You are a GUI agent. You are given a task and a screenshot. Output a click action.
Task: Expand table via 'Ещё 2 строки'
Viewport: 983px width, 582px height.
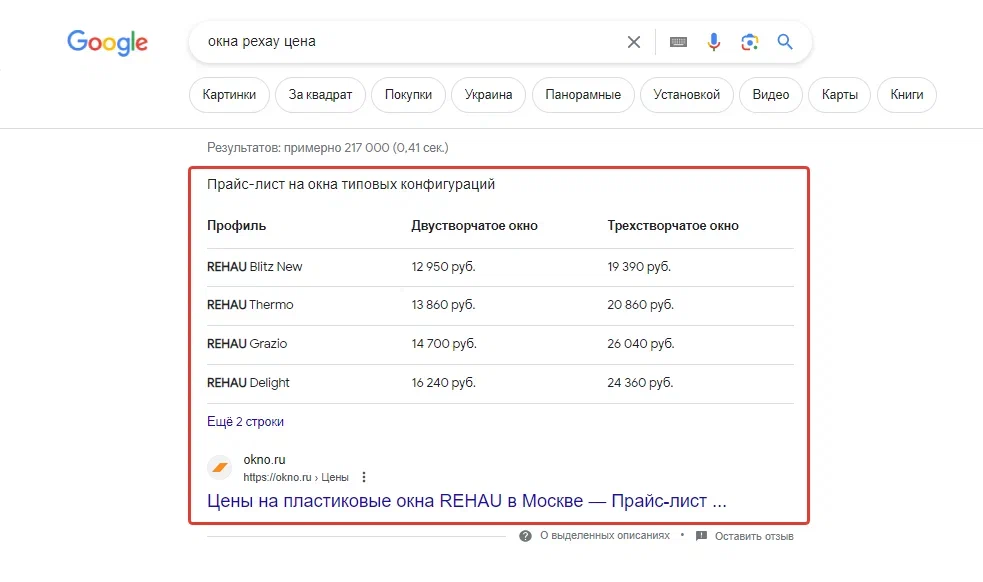click(245, 421)
